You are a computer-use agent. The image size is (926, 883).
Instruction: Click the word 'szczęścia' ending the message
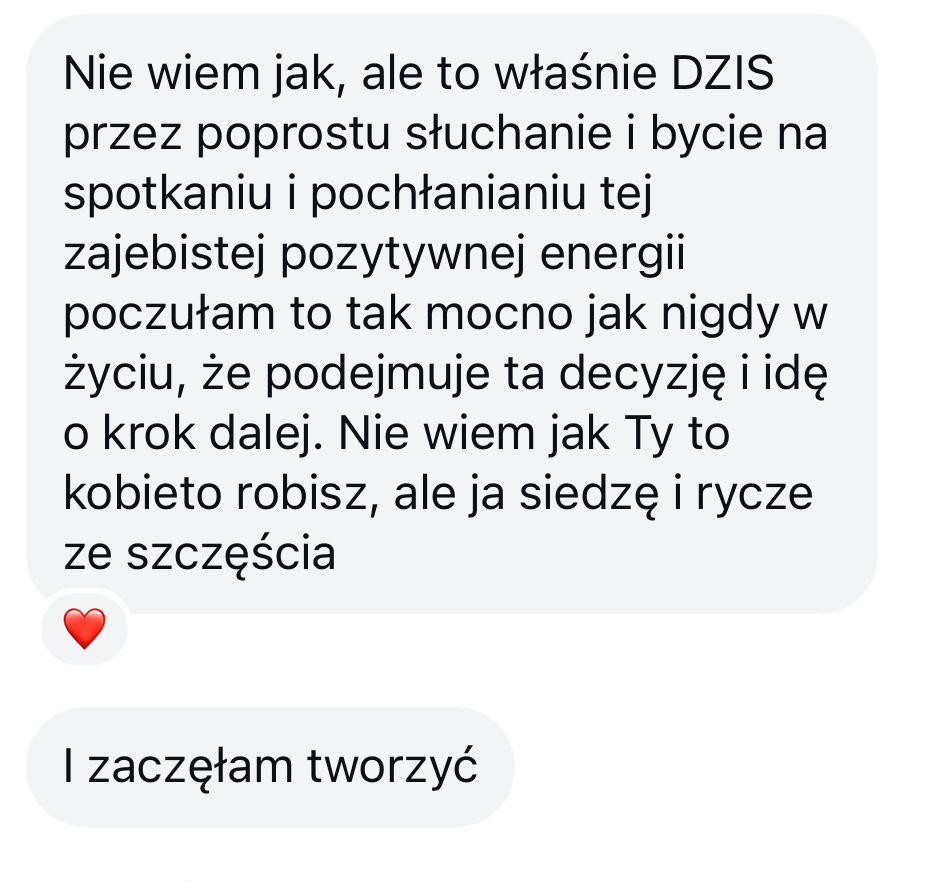click(x=231, y=556)
